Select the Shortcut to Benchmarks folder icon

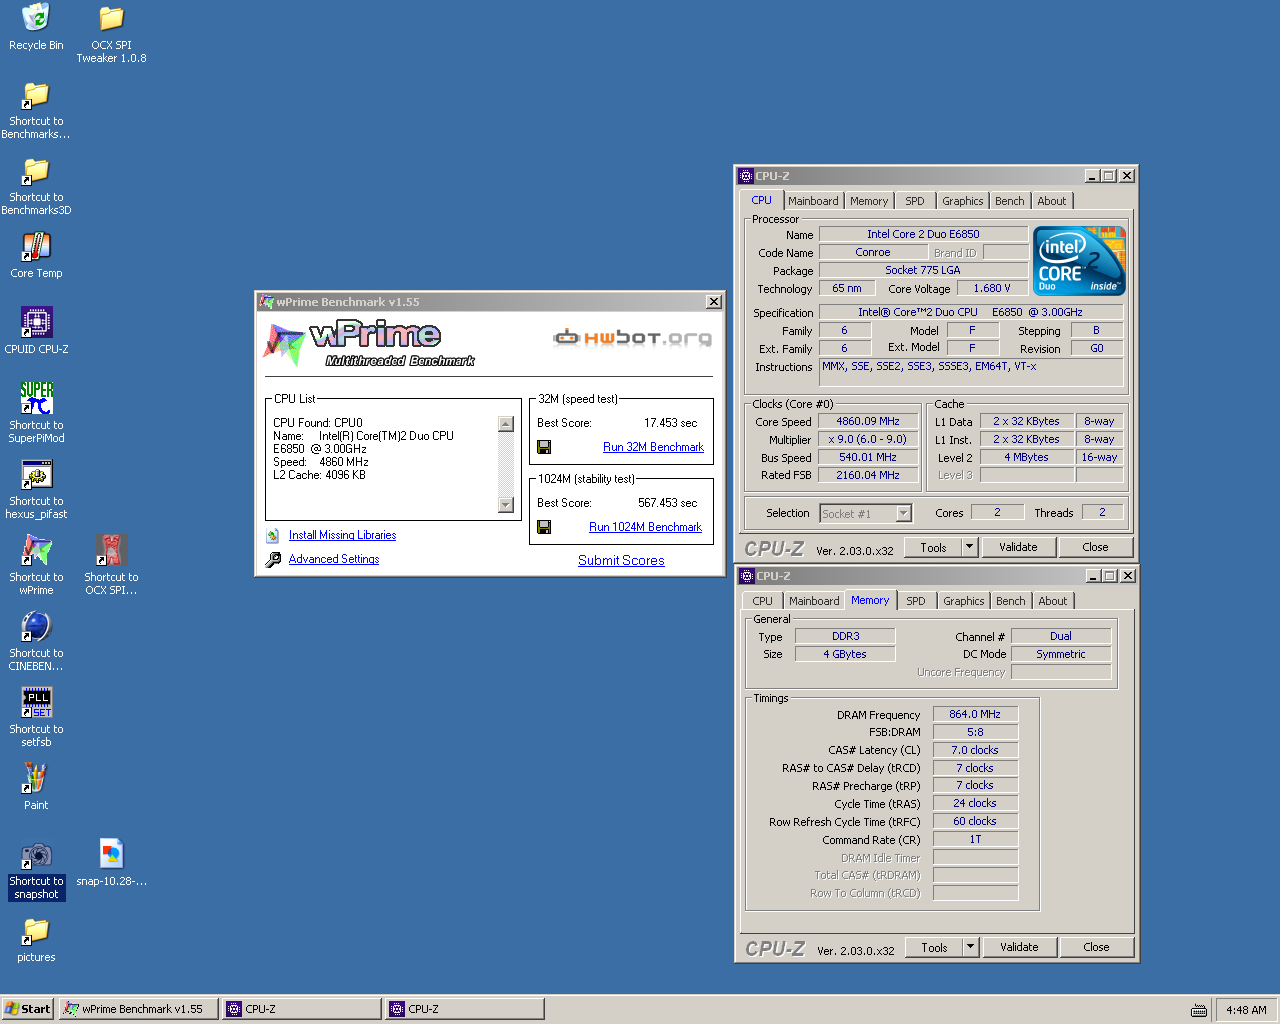pyautogui.click(x=36, y=95)
